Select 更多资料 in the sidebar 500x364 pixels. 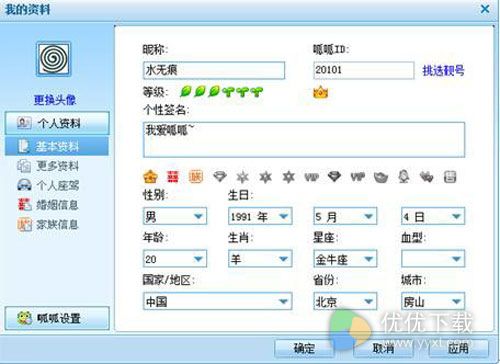(48, 166)
